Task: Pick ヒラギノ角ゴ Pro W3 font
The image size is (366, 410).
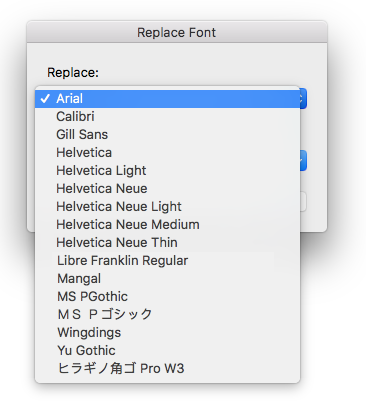Action: pos(167,369)
